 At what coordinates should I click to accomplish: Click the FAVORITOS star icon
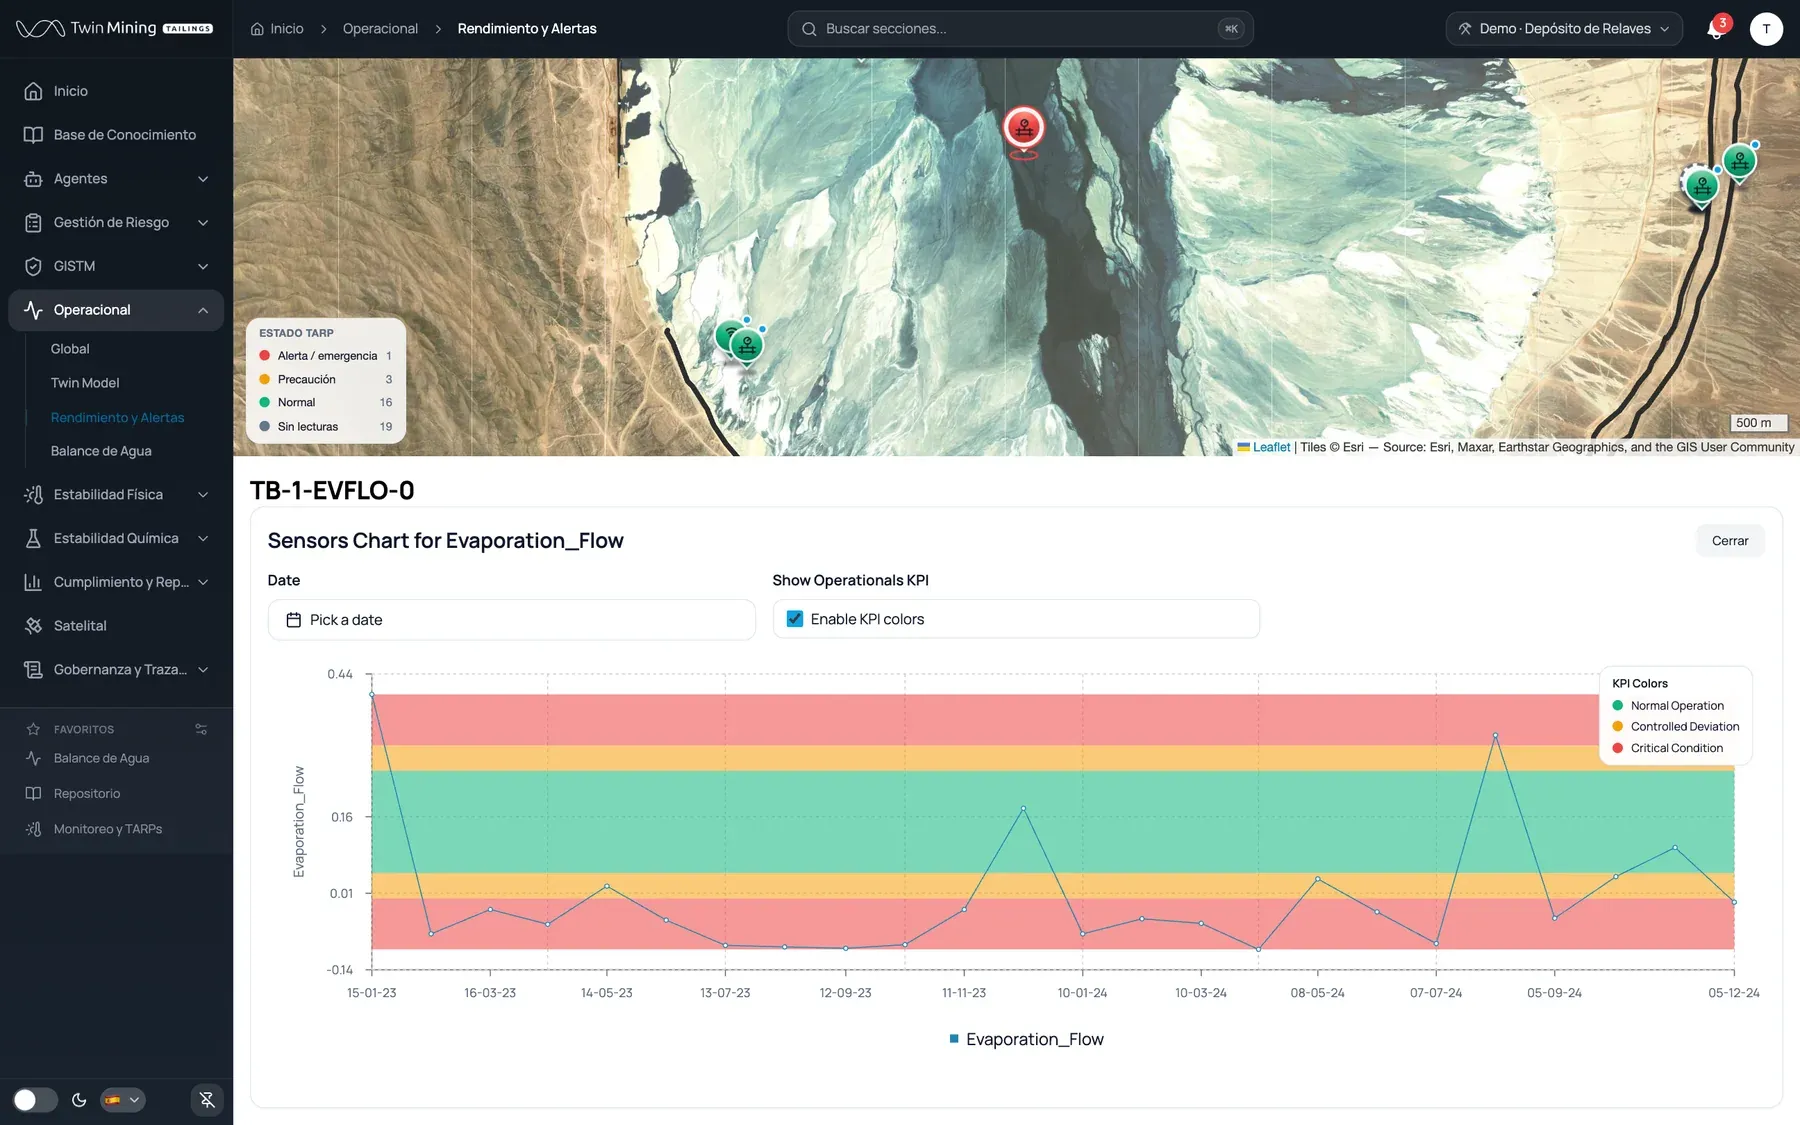33,729
